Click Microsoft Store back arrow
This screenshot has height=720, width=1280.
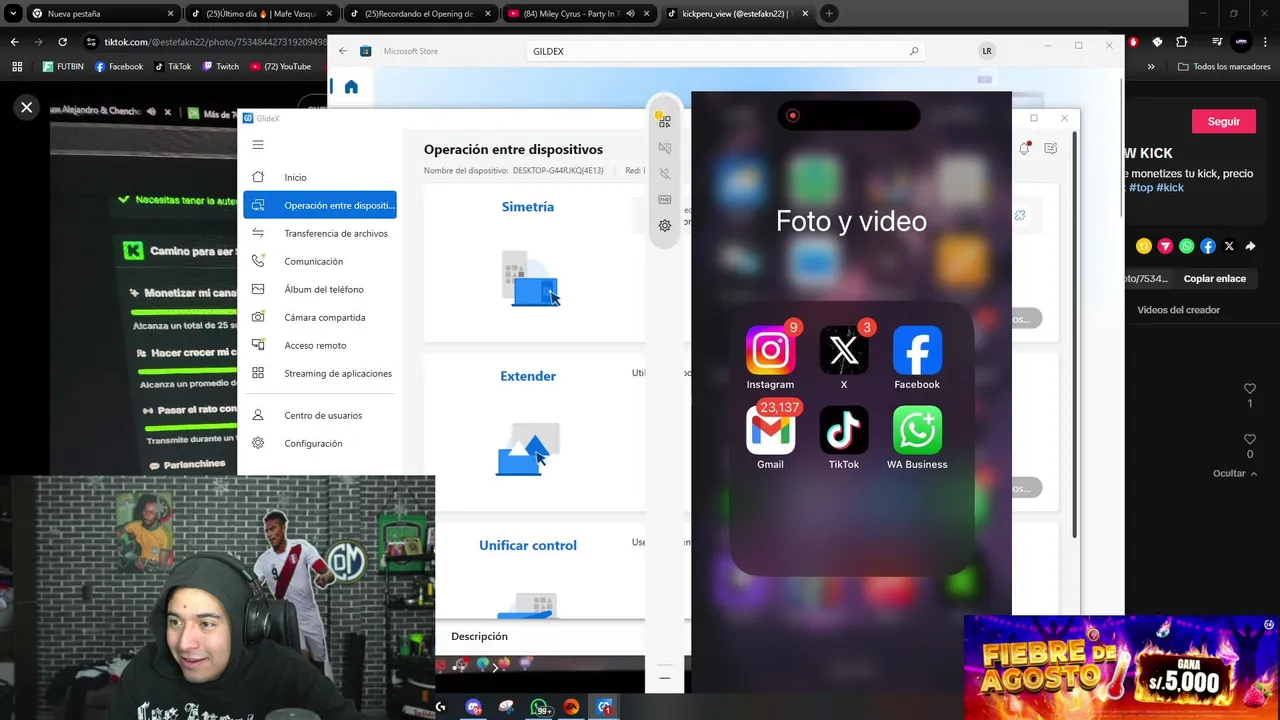coord(343,51)
